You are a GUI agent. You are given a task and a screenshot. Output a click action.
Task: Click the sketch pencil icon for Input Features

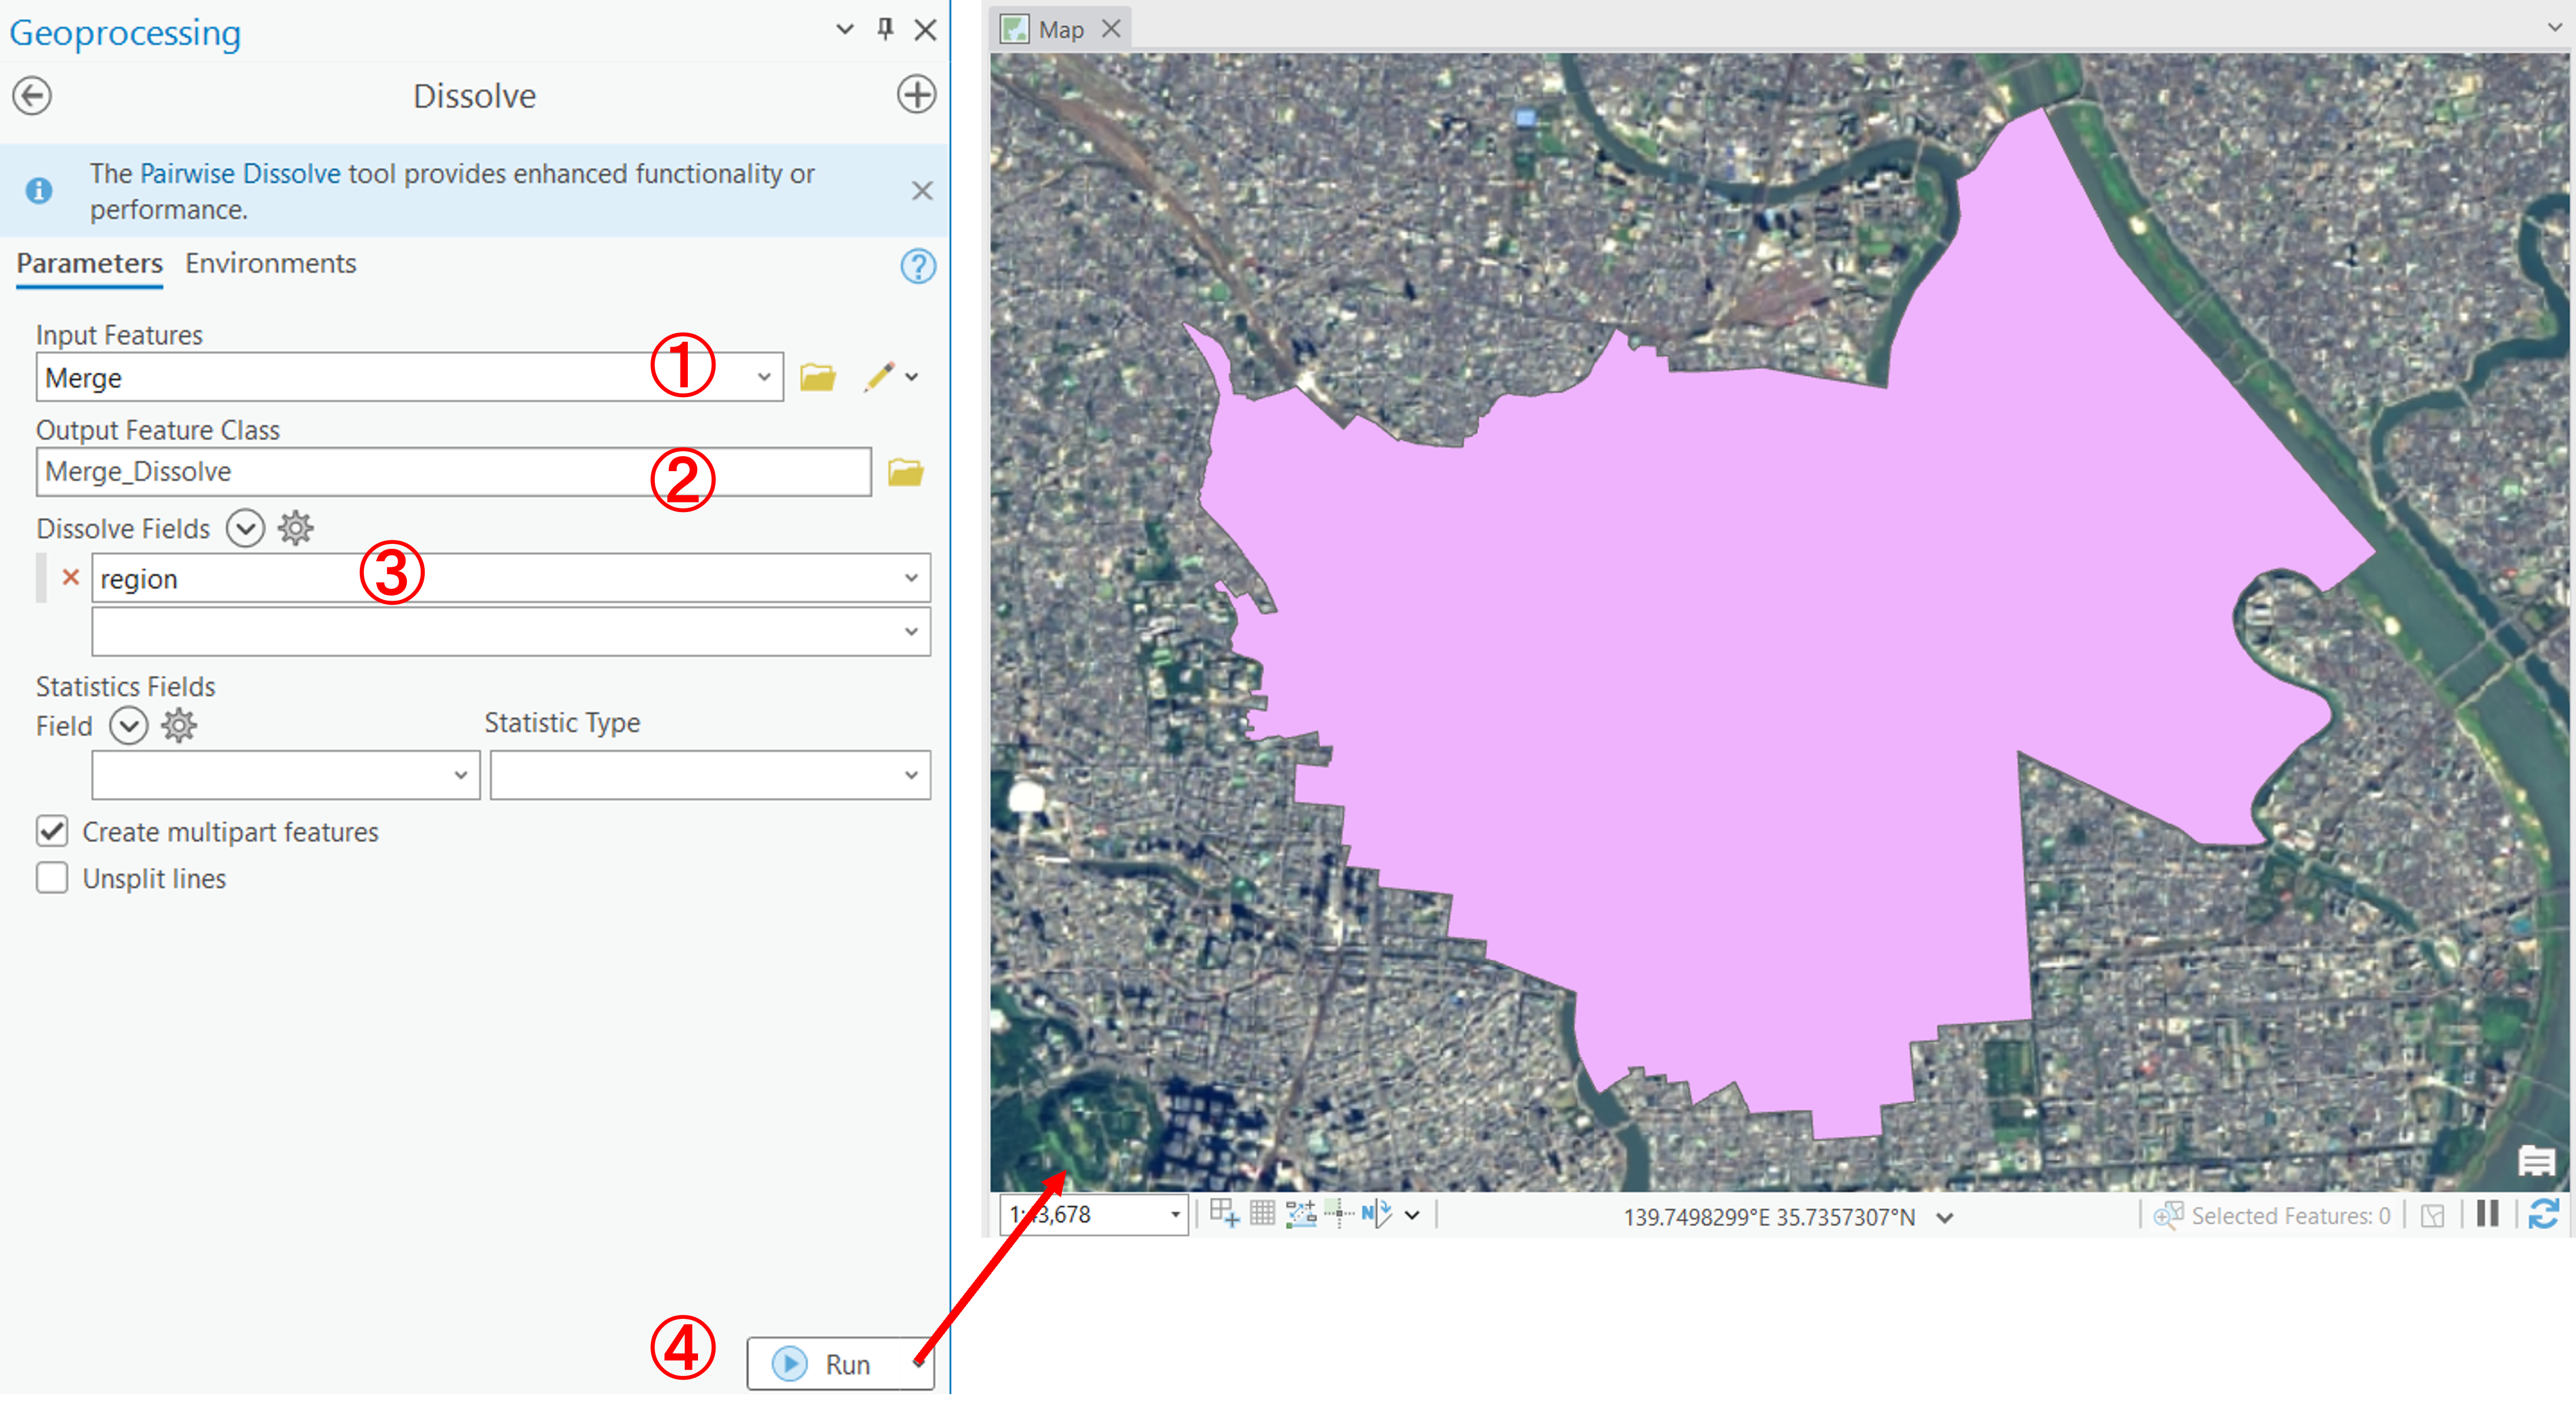click(879, 377)
